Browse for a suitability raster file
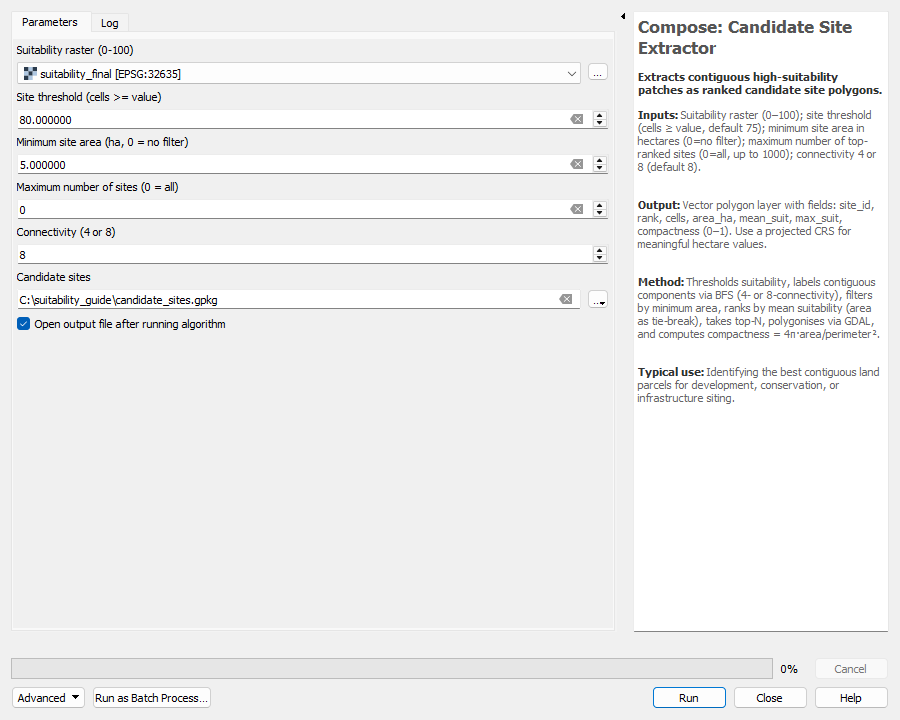The width and height of the screenshot is (900, 720). [x=598, y=73]
